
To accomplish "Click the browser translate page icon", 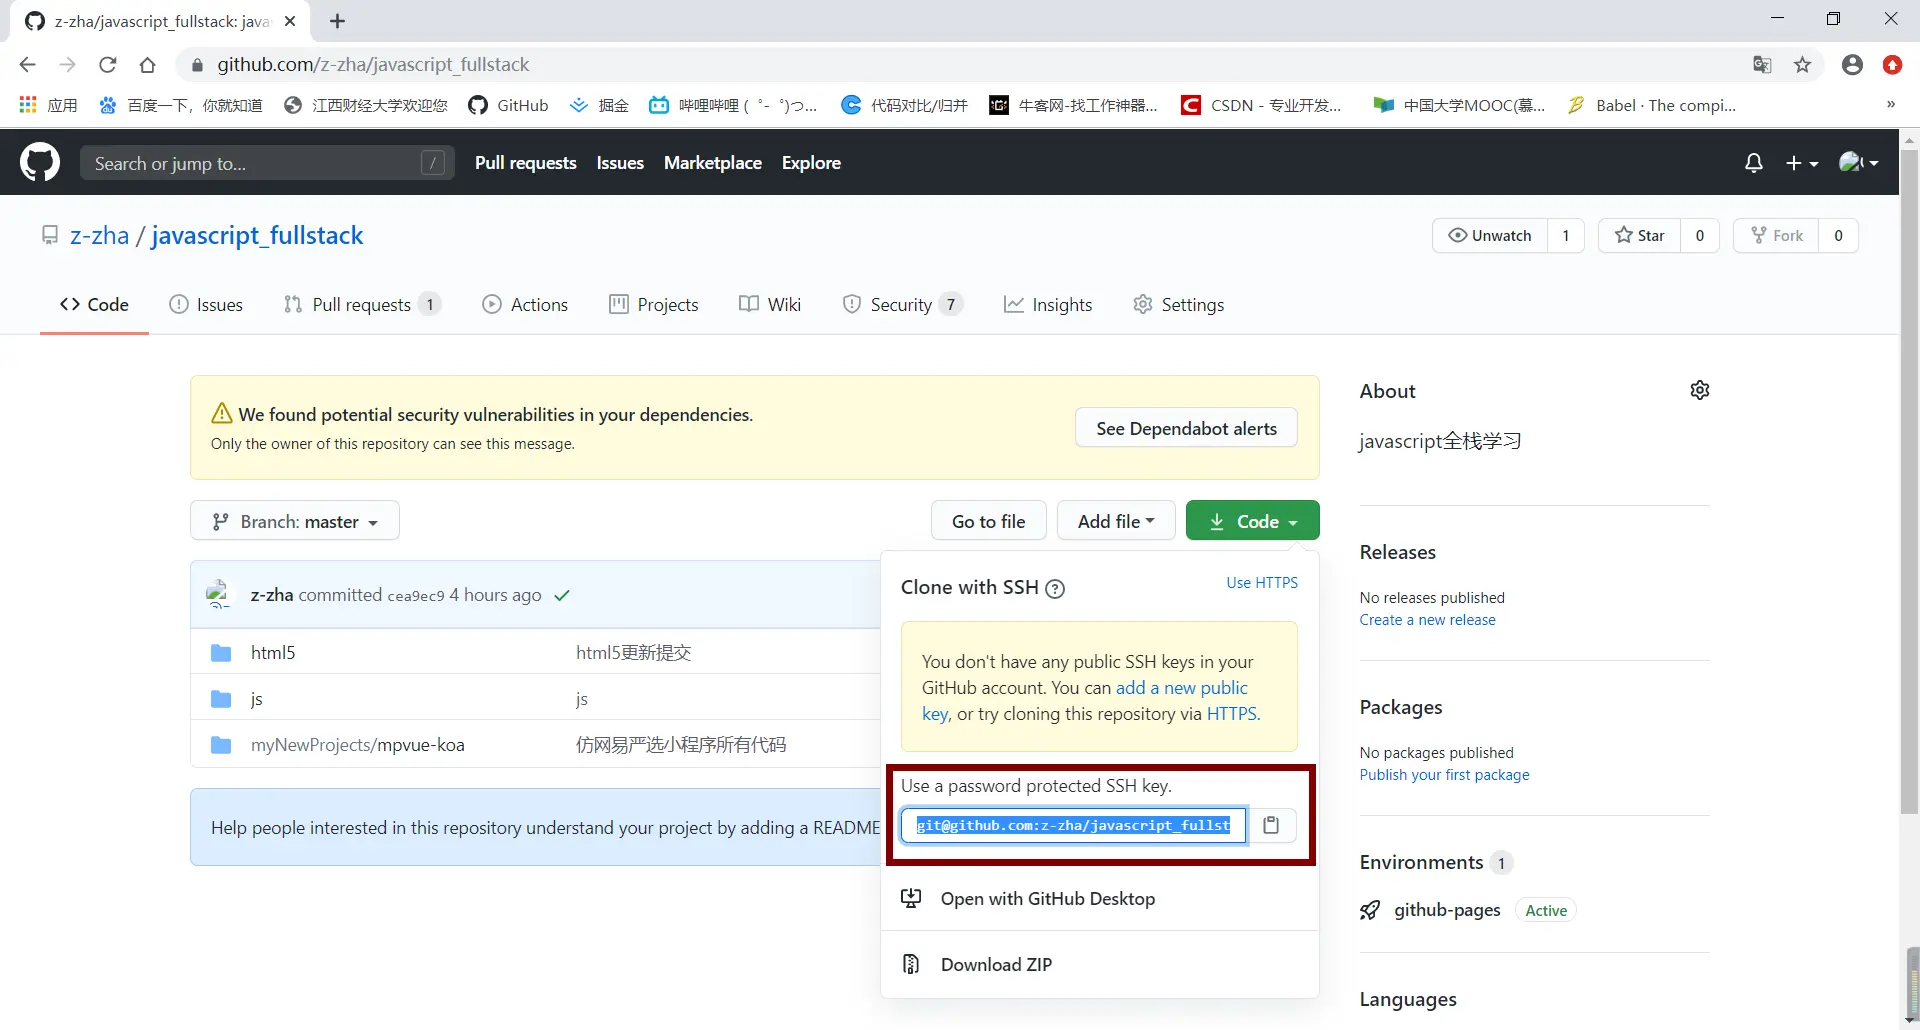I will [x=1762, y=65].
